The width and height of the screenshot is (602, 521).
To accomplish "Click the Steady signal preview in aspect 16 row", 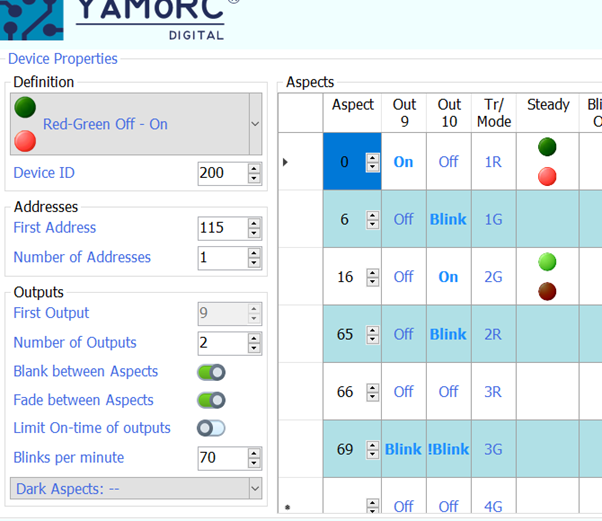I will [547, 277].
